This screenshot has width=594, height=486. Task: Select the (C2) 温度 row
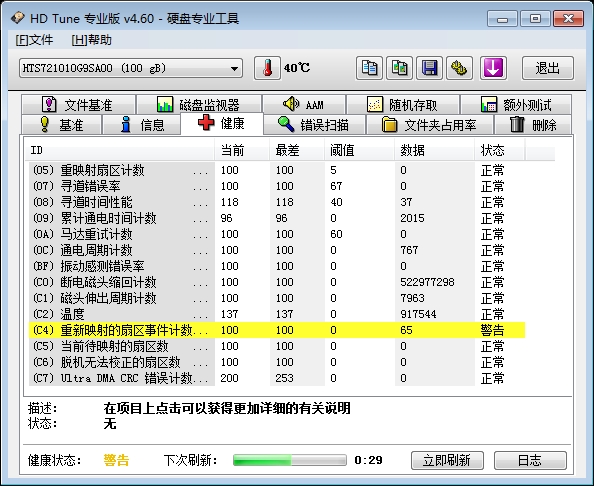coord(277,314)
